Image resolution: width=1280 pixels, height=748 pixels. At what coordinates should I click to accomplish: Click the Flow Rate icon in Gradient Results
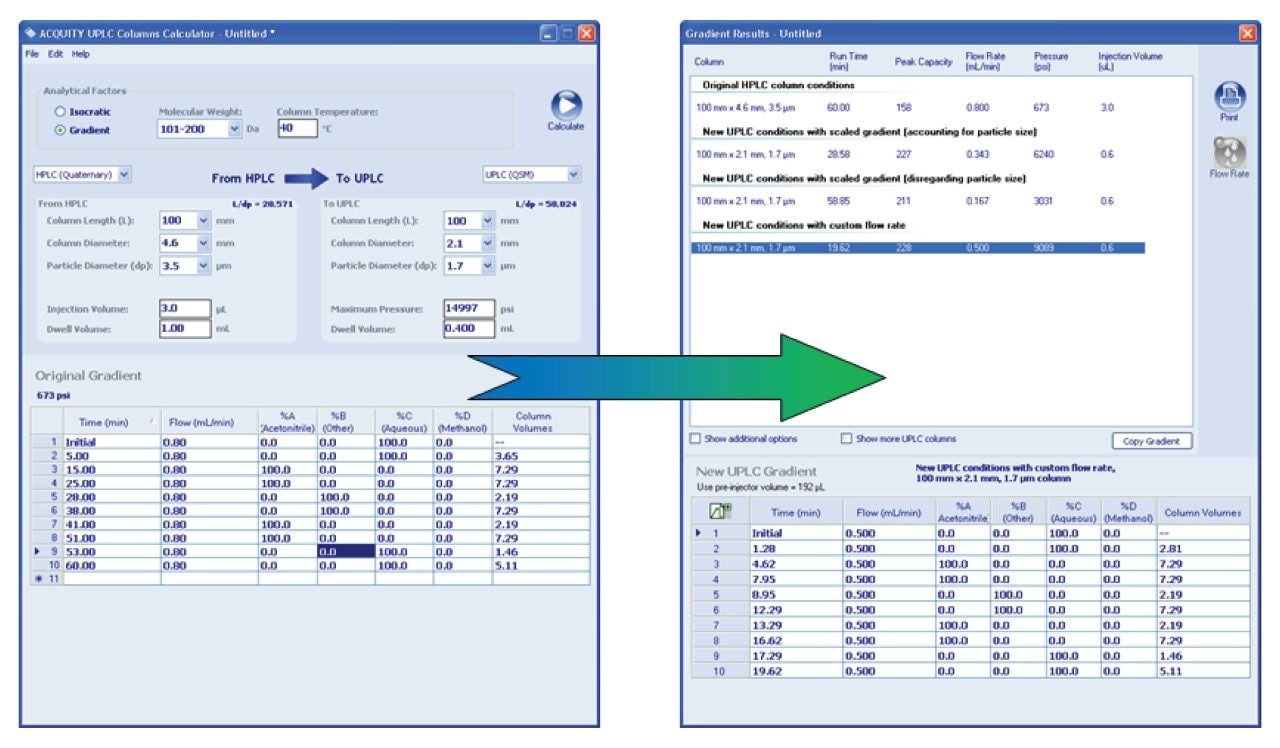[x=1229, y=151]
